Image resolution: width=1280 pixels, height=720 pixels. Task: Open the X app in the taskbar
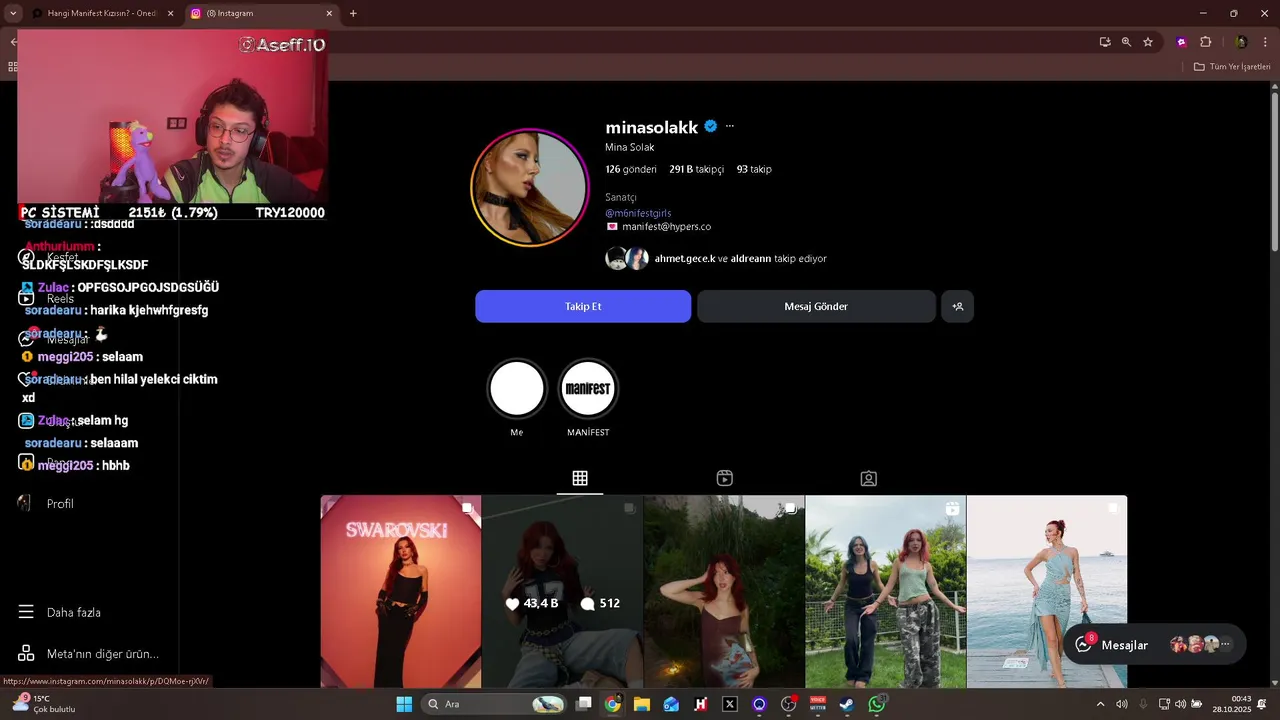730,704
